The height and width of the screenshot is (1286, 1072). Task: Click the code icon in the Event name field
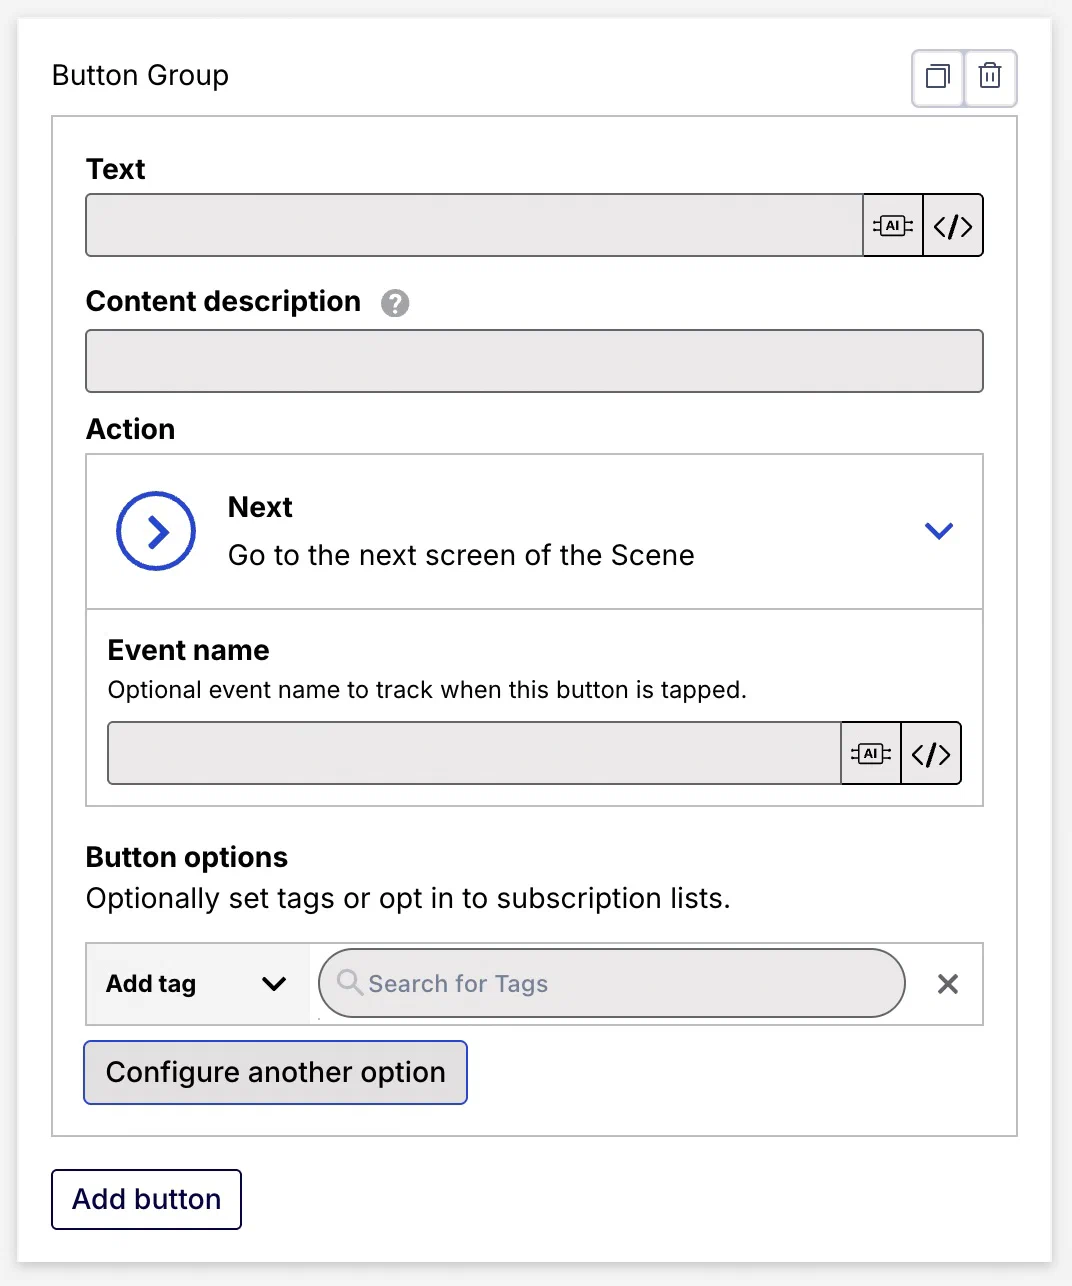click(931, 754)
